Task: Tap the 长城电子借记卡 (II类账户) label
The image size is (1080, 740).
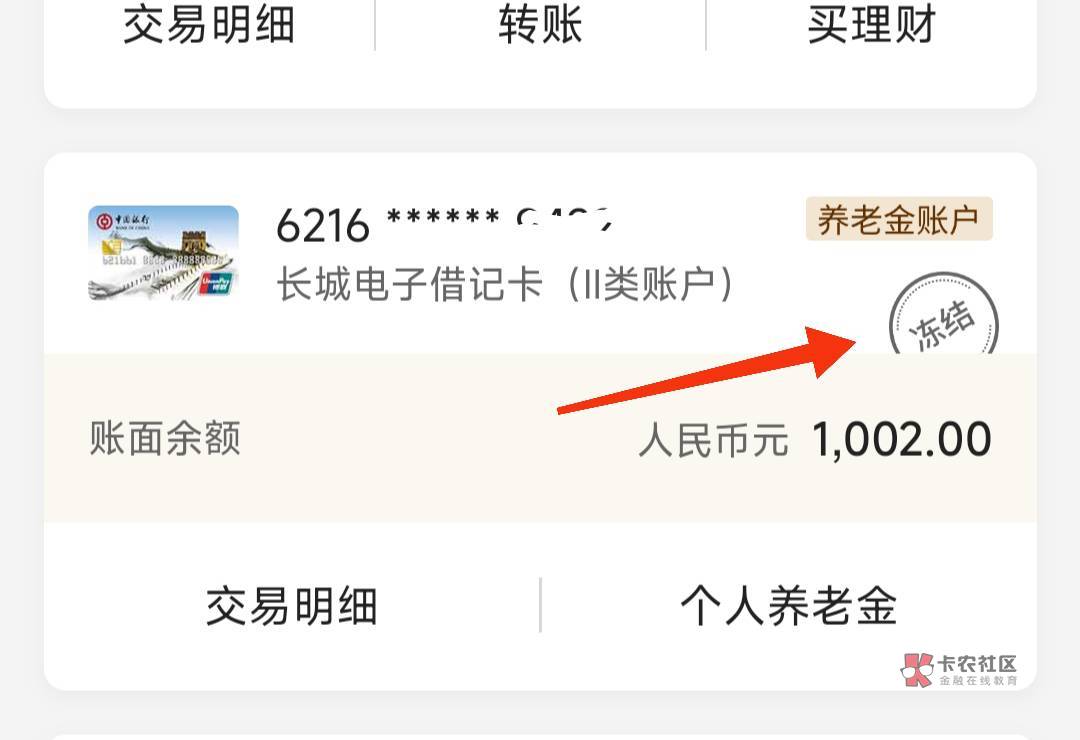Action: point(505,284)
